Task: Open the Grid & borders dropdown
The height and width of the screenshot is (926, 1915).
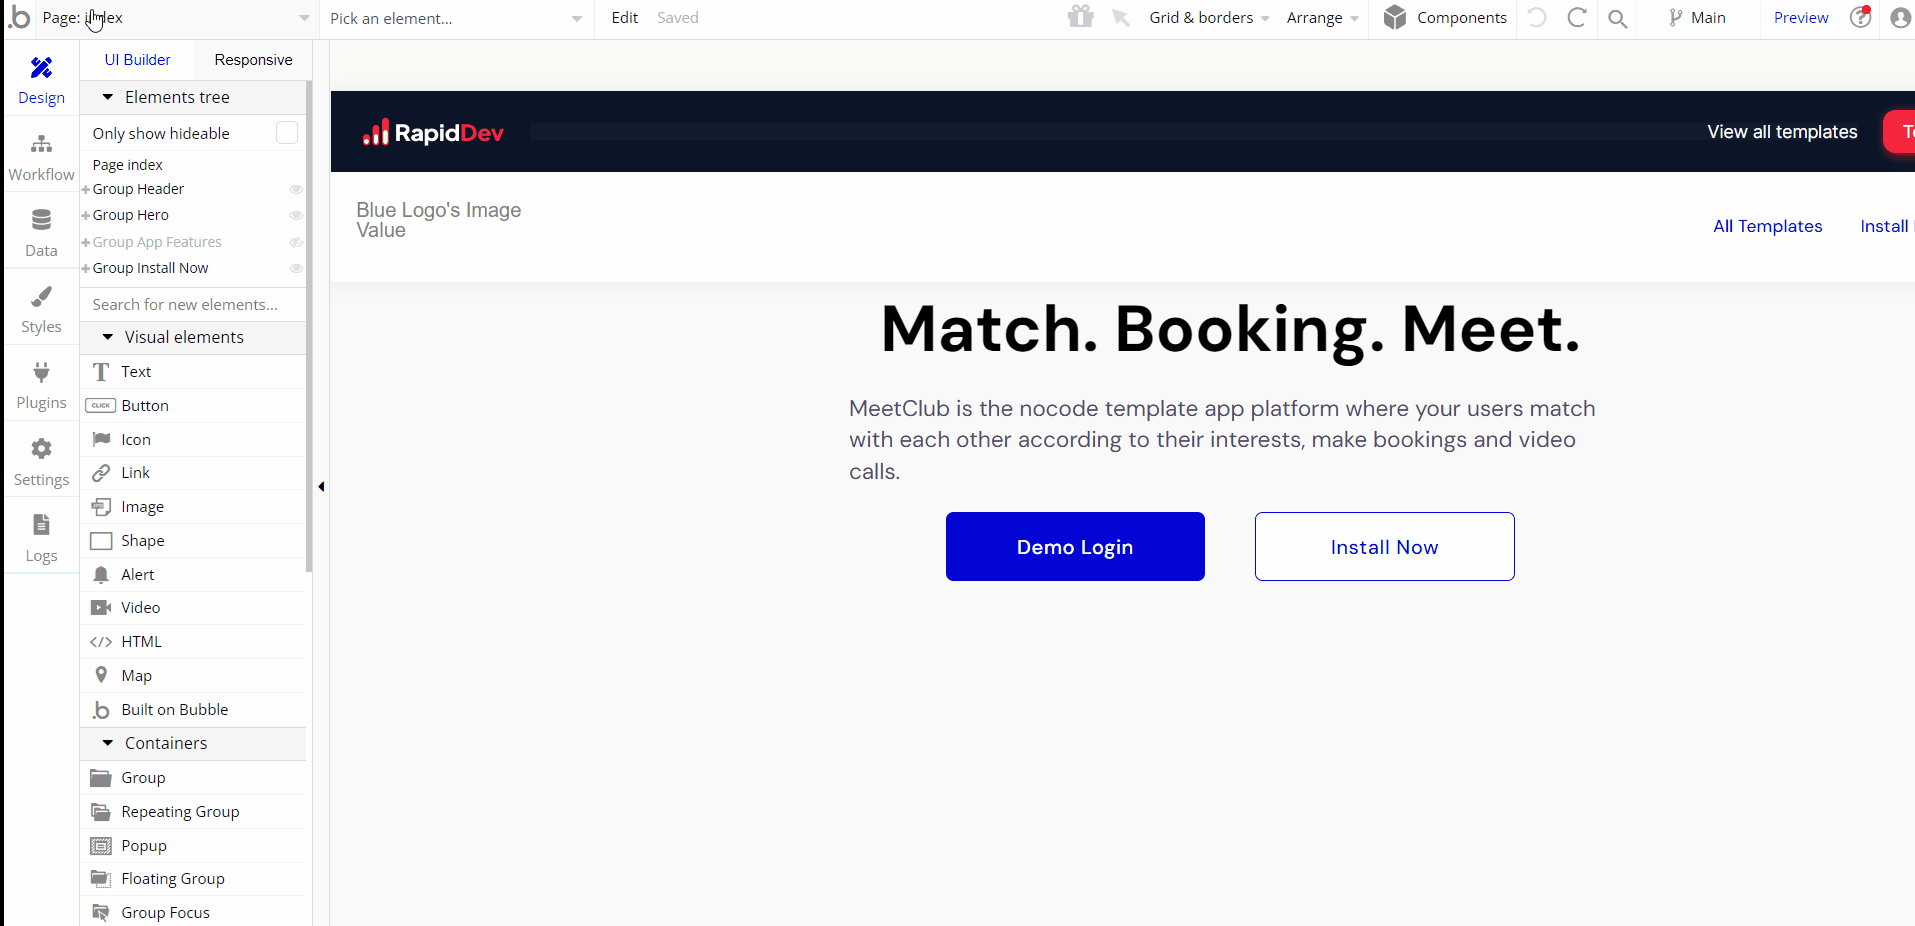Action: pyautogui.click(x=1208, y=18)
